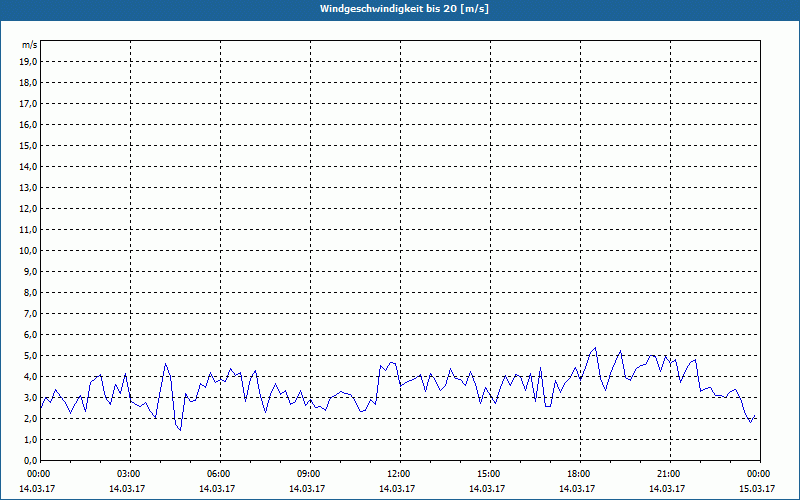Click the "m/s" unit label on the y-axis
The height and width of the screenshot is (500, 800).
(x=29, y=45)
